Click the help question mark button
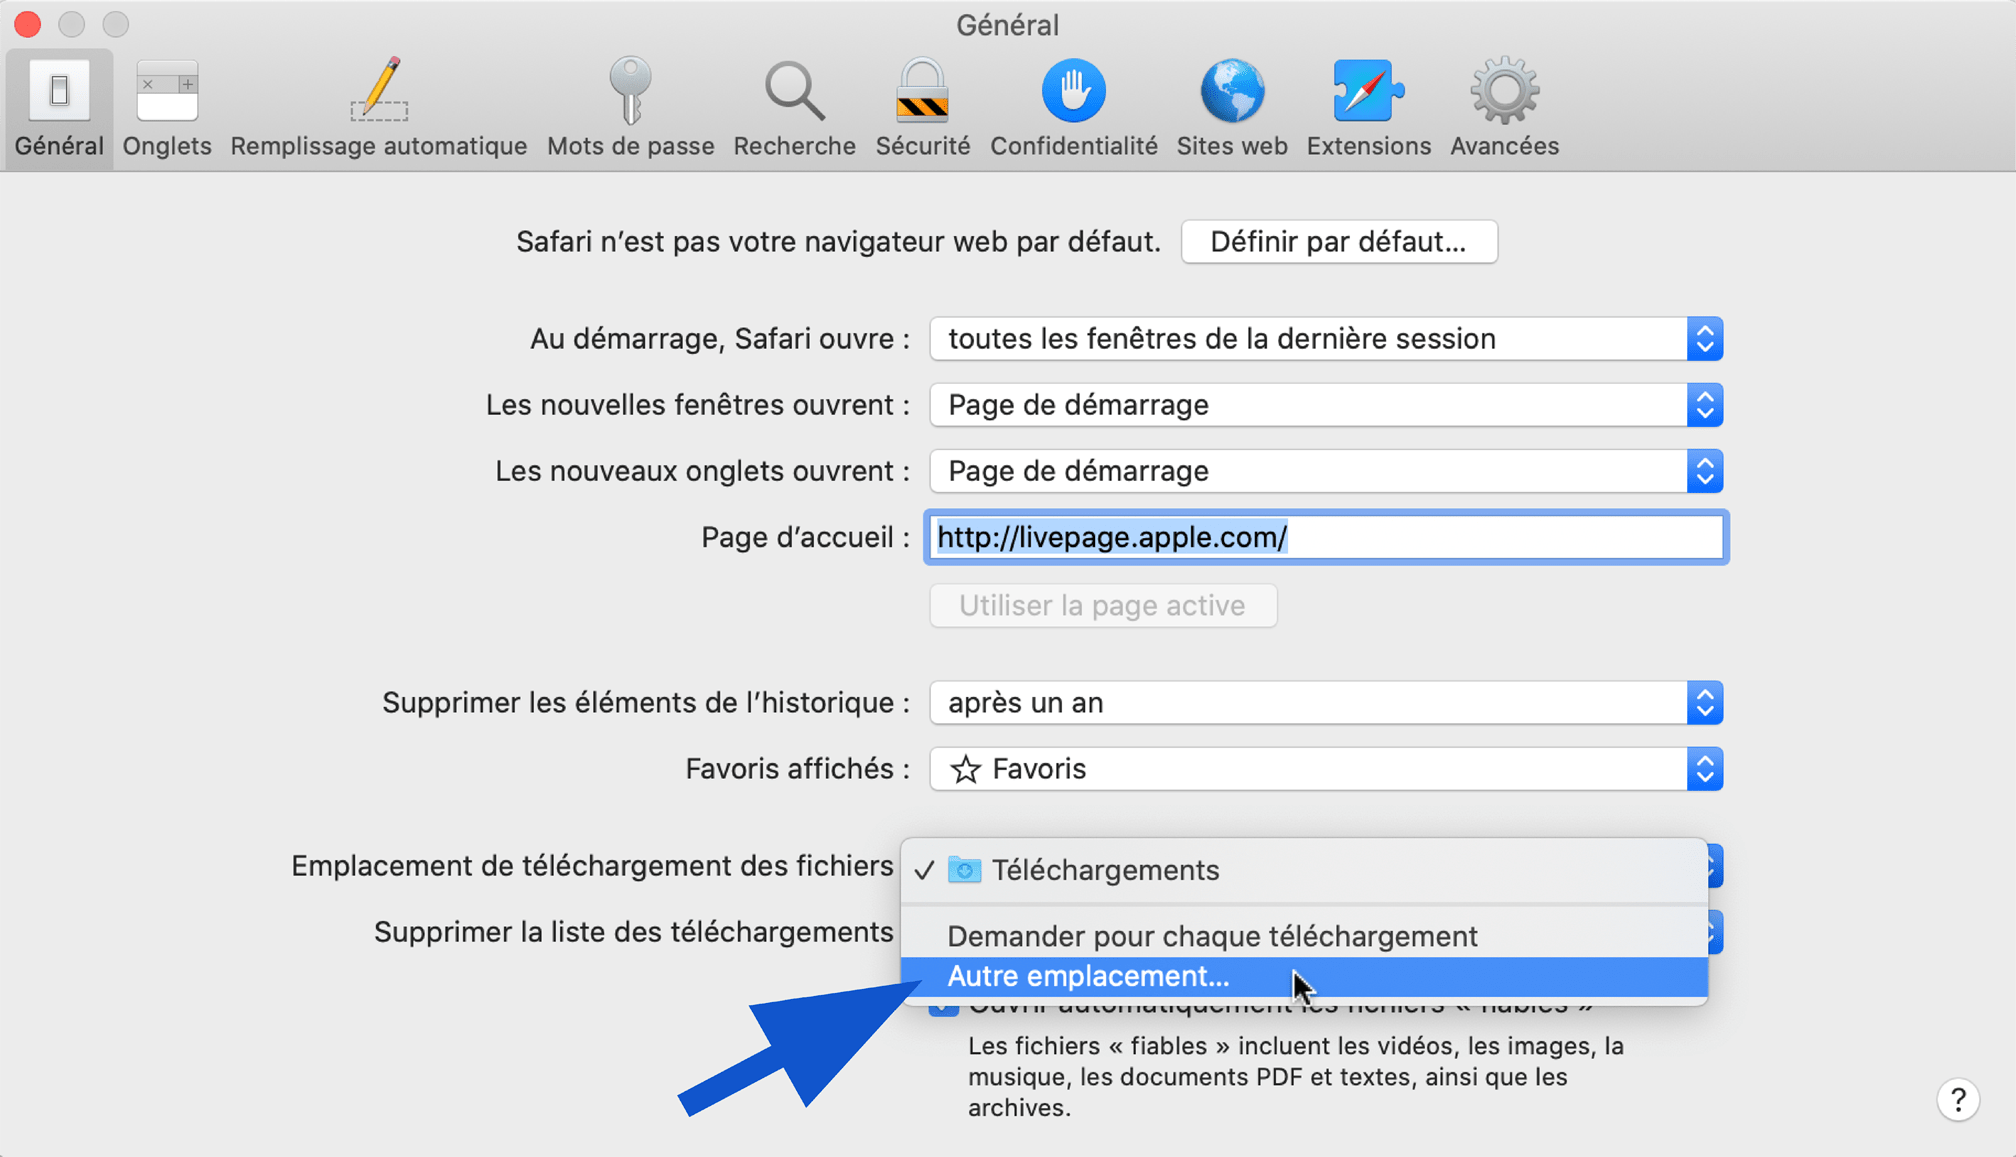Viewport: 2016px width, 1157px height. 1958,1100
